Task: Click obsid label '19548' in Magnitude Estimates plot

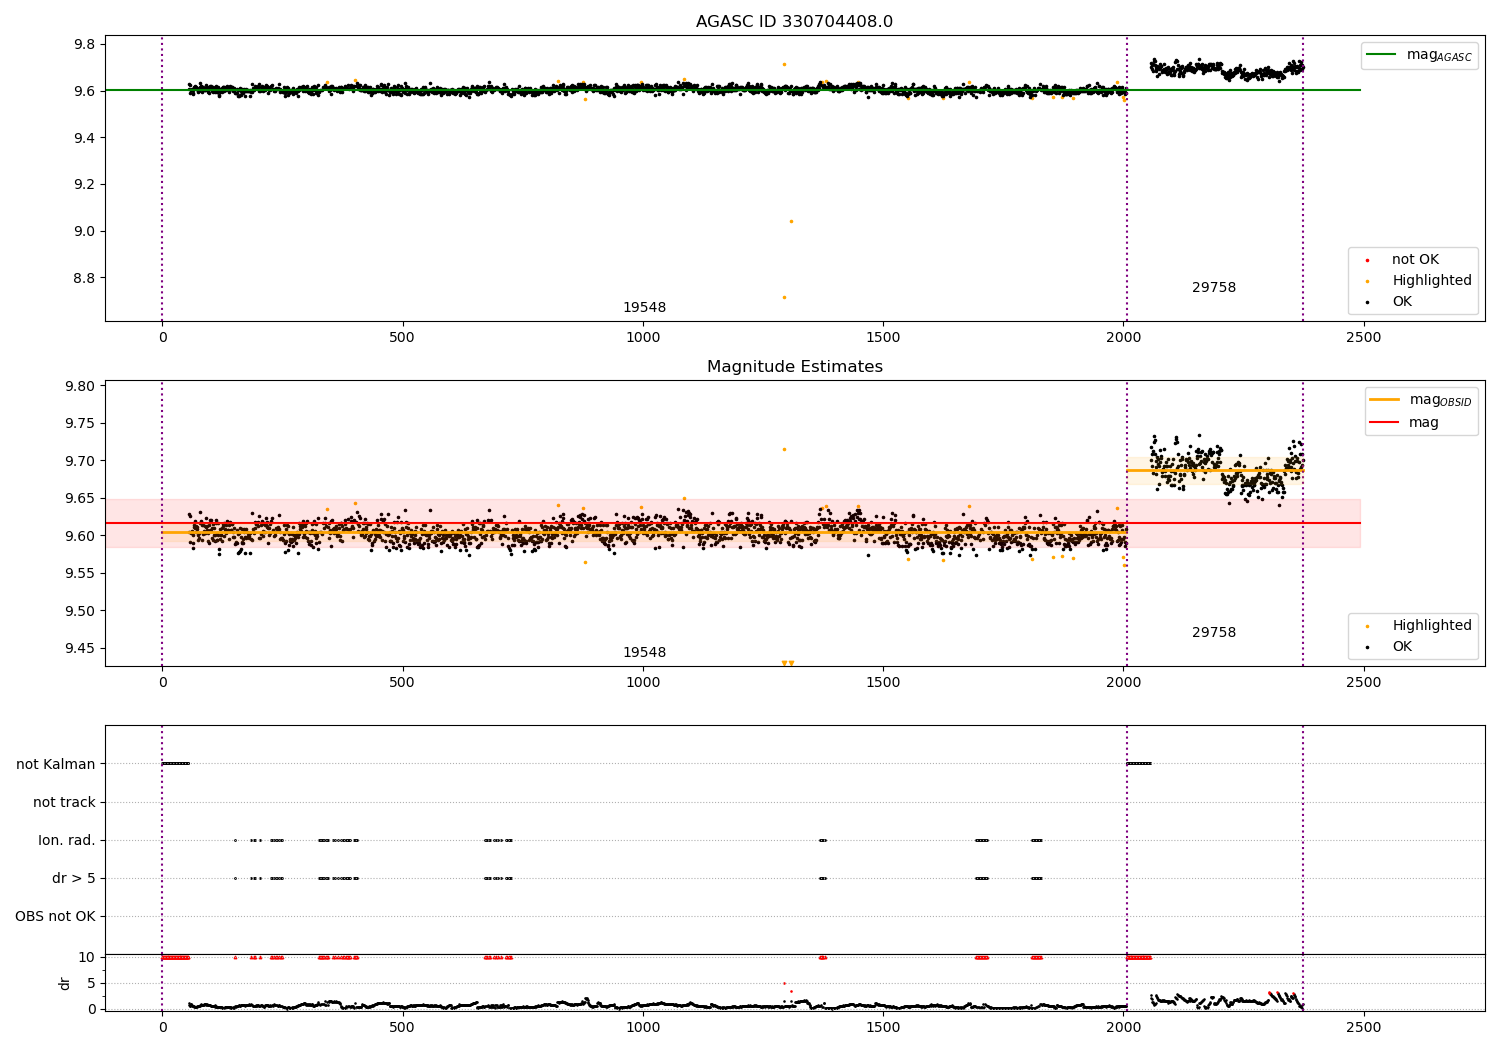Action: point(644,653)
